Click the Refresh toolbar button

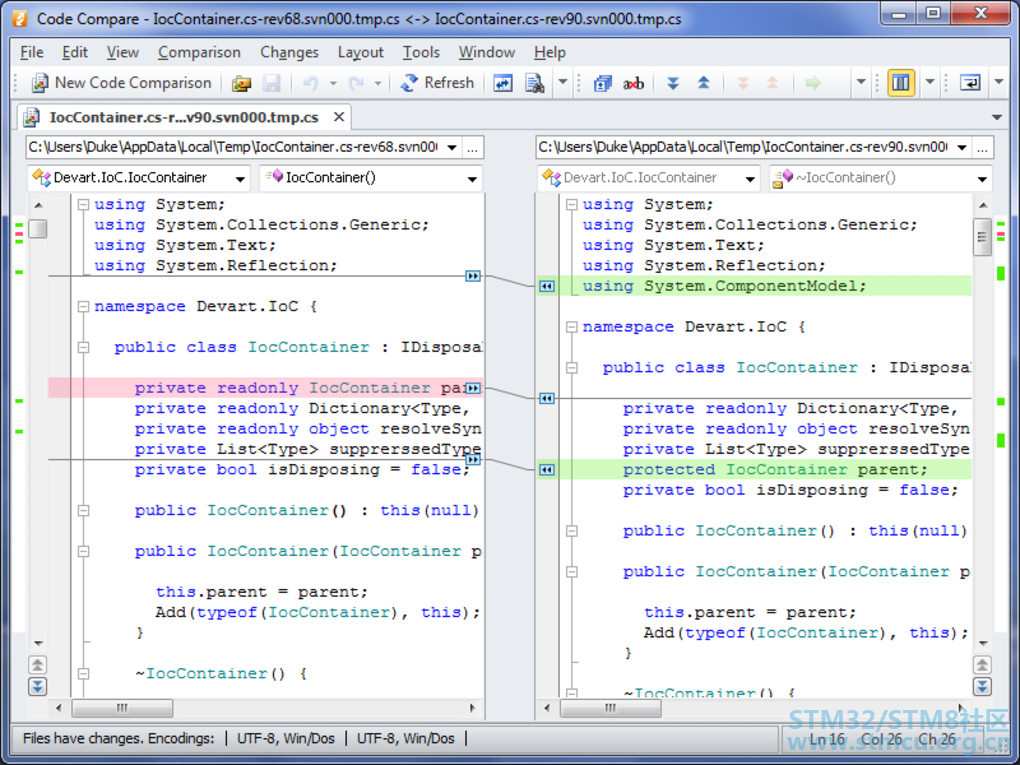437,83
